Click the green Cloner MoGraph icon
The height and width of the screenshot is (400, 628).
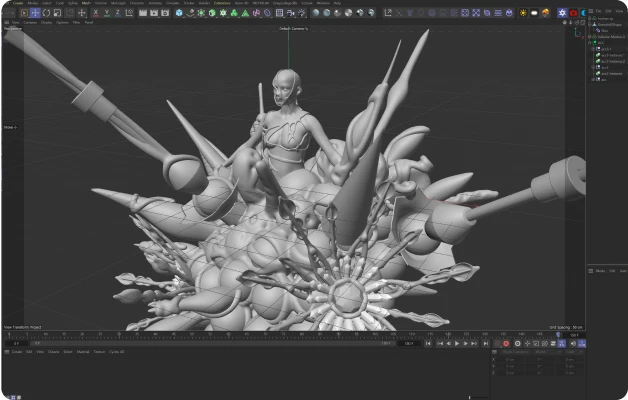pos(223,13)
